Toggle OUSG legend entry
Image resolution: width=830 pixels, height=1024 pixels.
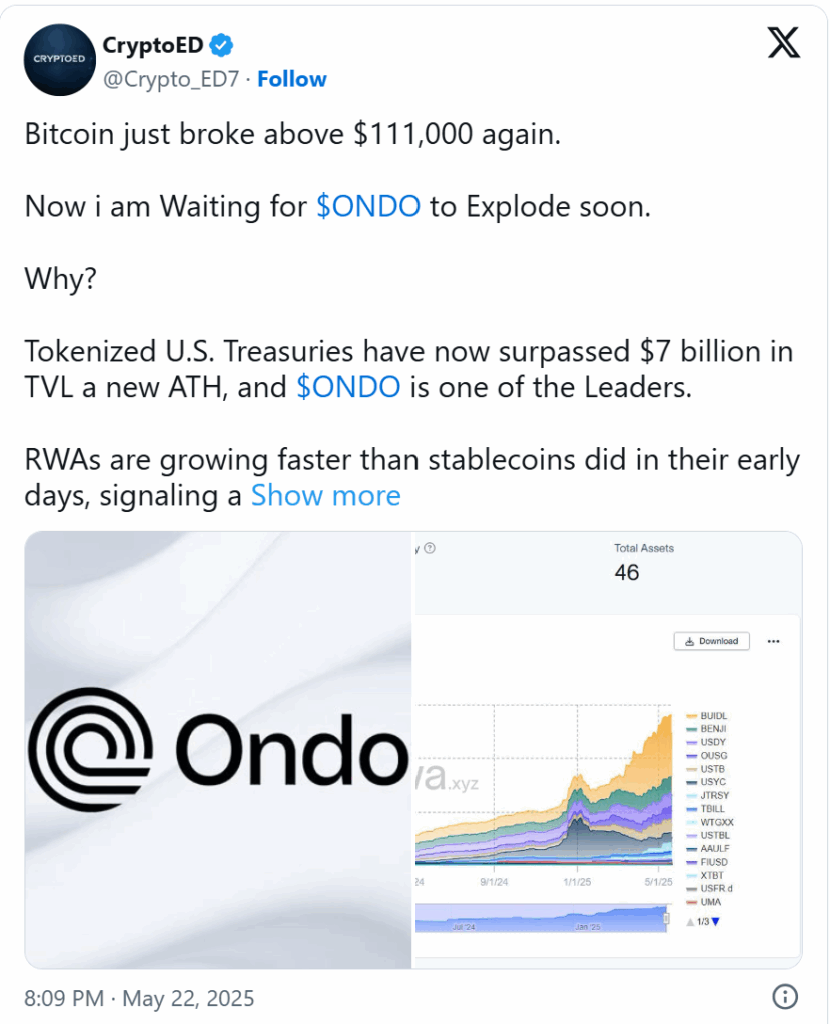707,756
